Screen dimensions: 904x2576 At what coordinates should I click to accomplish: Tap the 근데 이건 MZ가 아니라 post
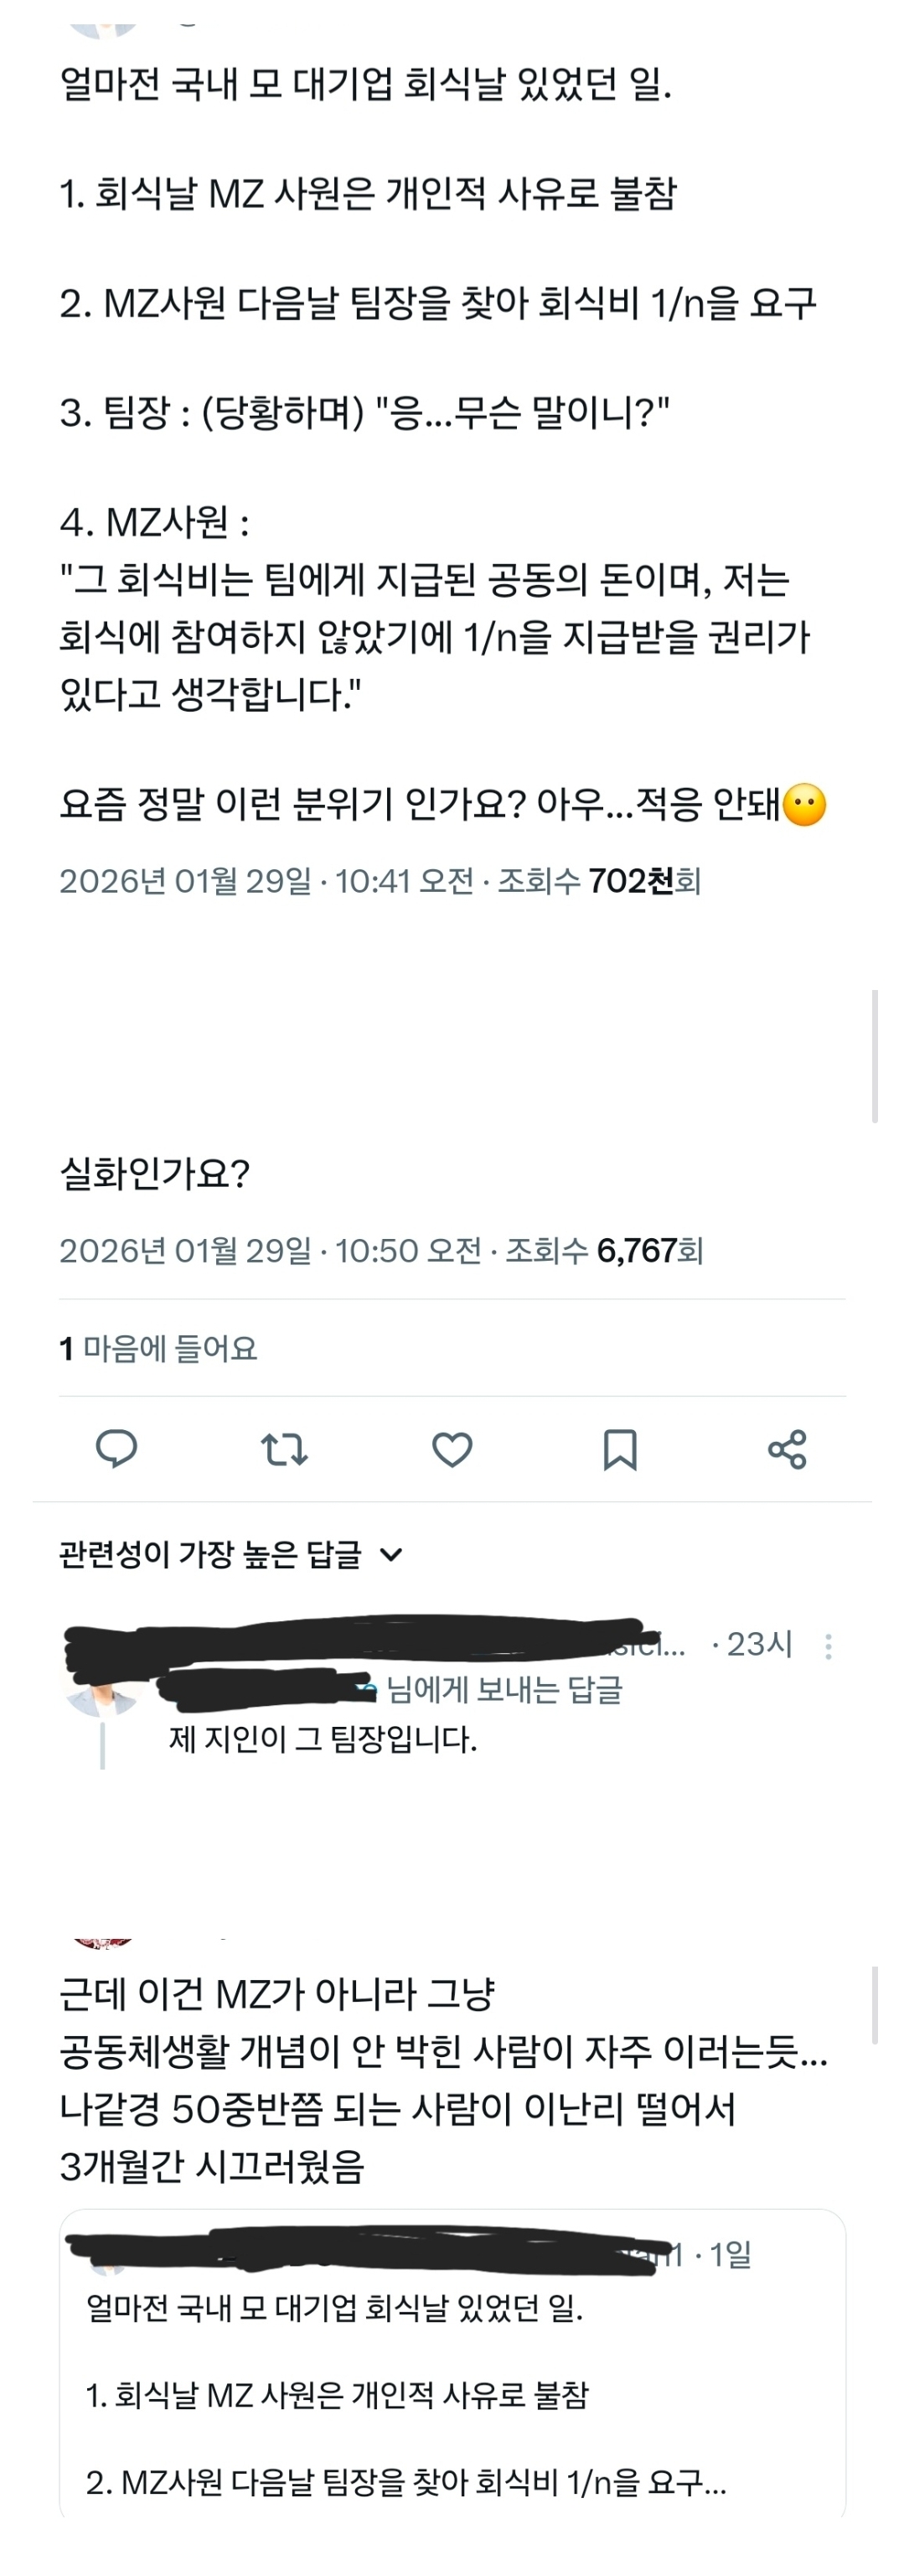coord(443,2080)
